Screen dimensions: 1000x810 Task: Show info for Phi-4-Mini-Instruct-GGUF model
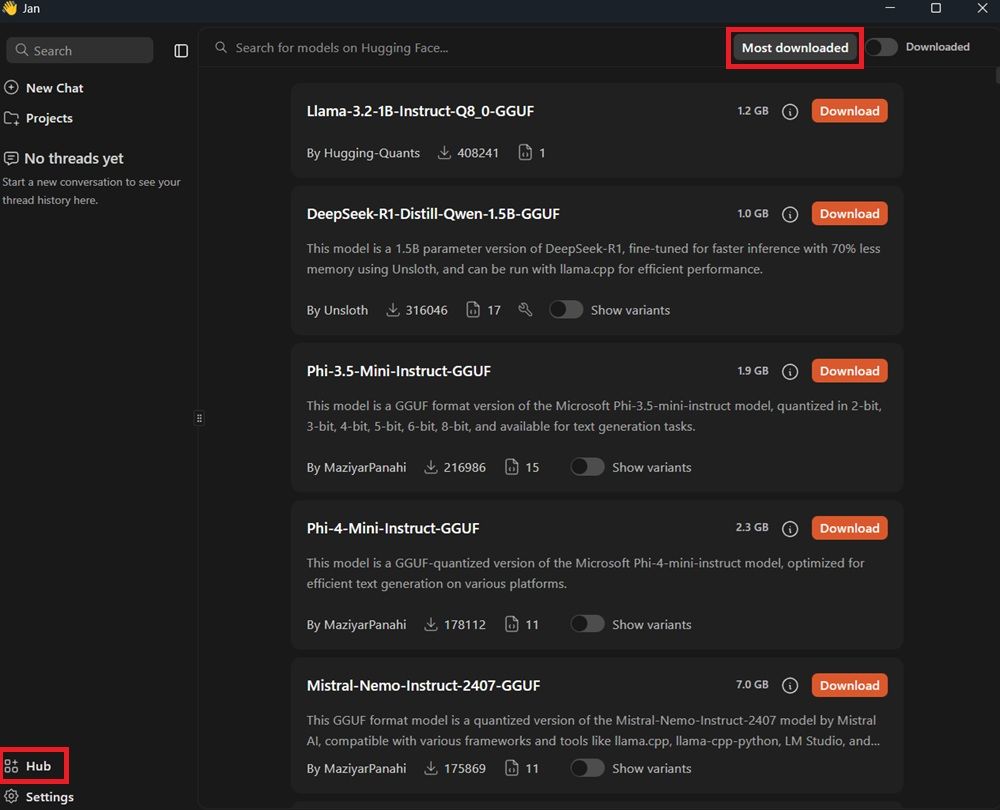[790, 528]
